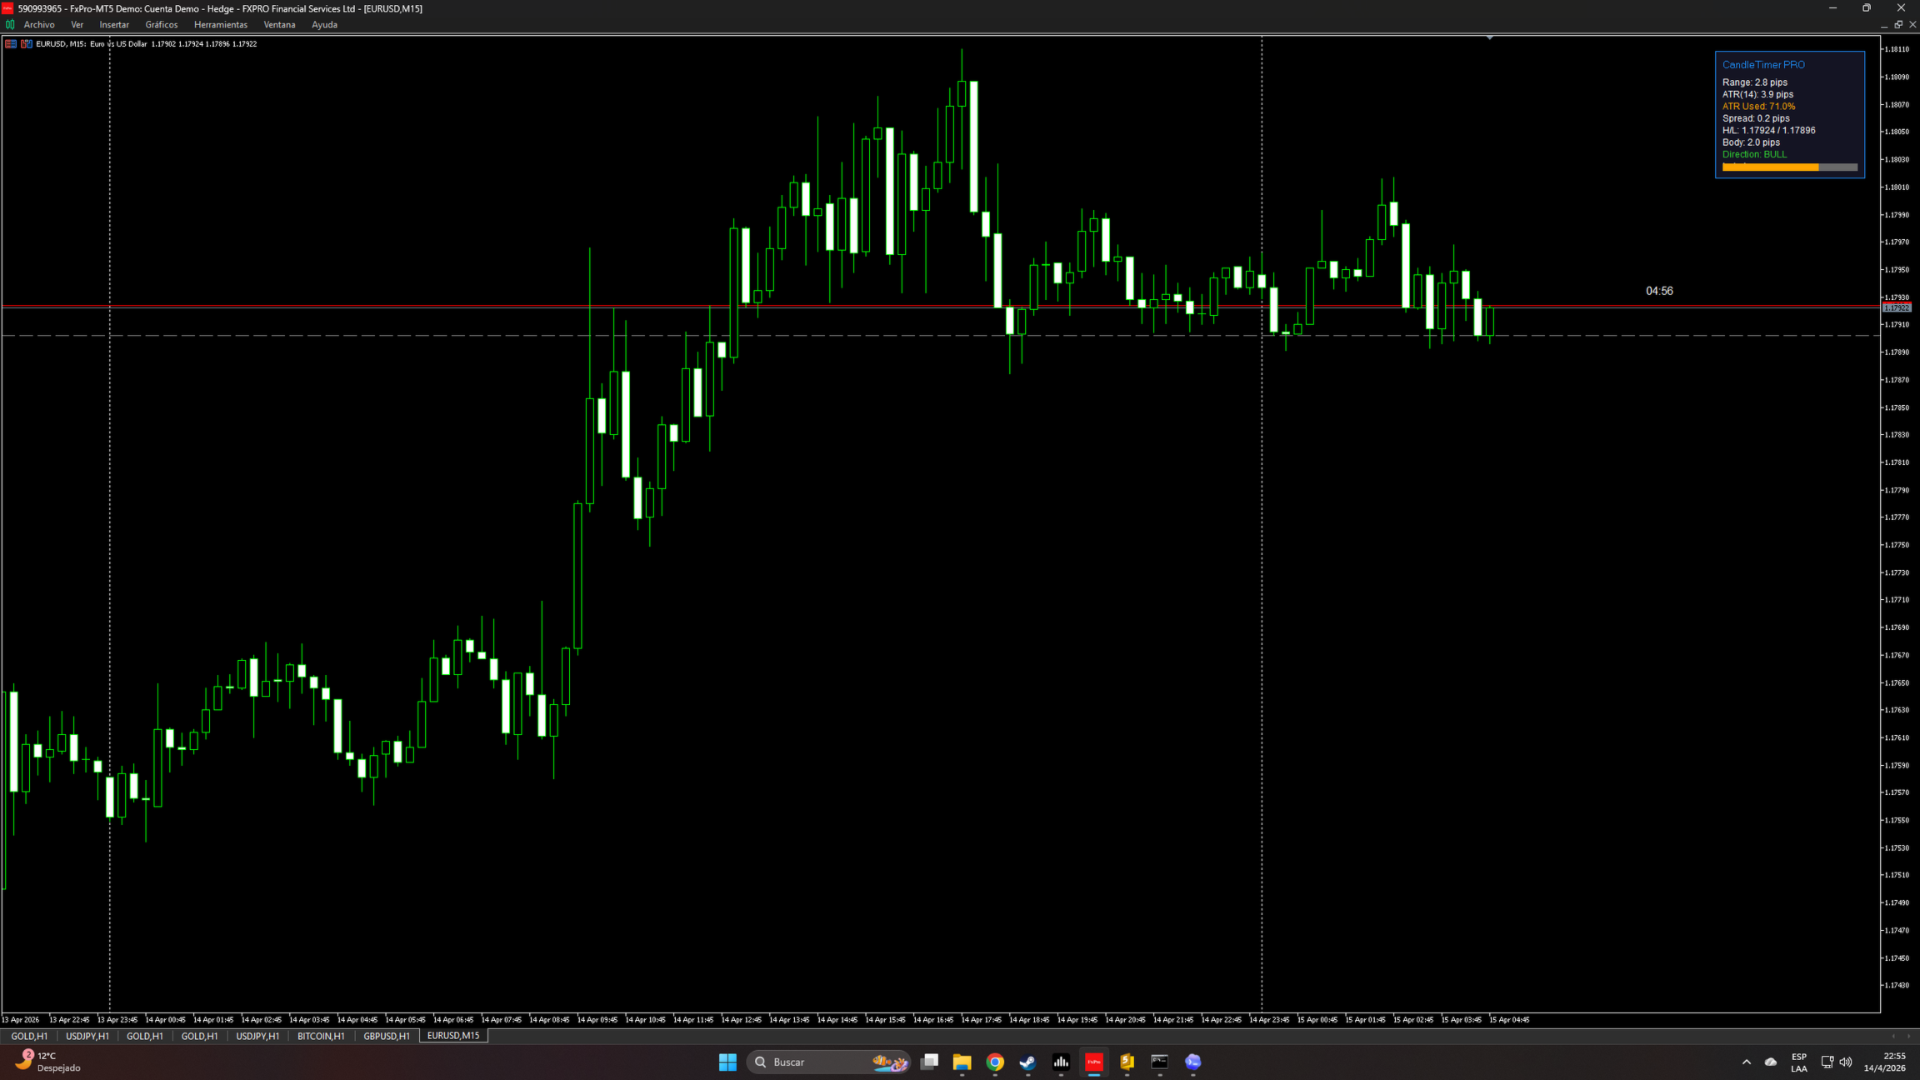Toggle the chart shift triangle marker at top

1489,38
